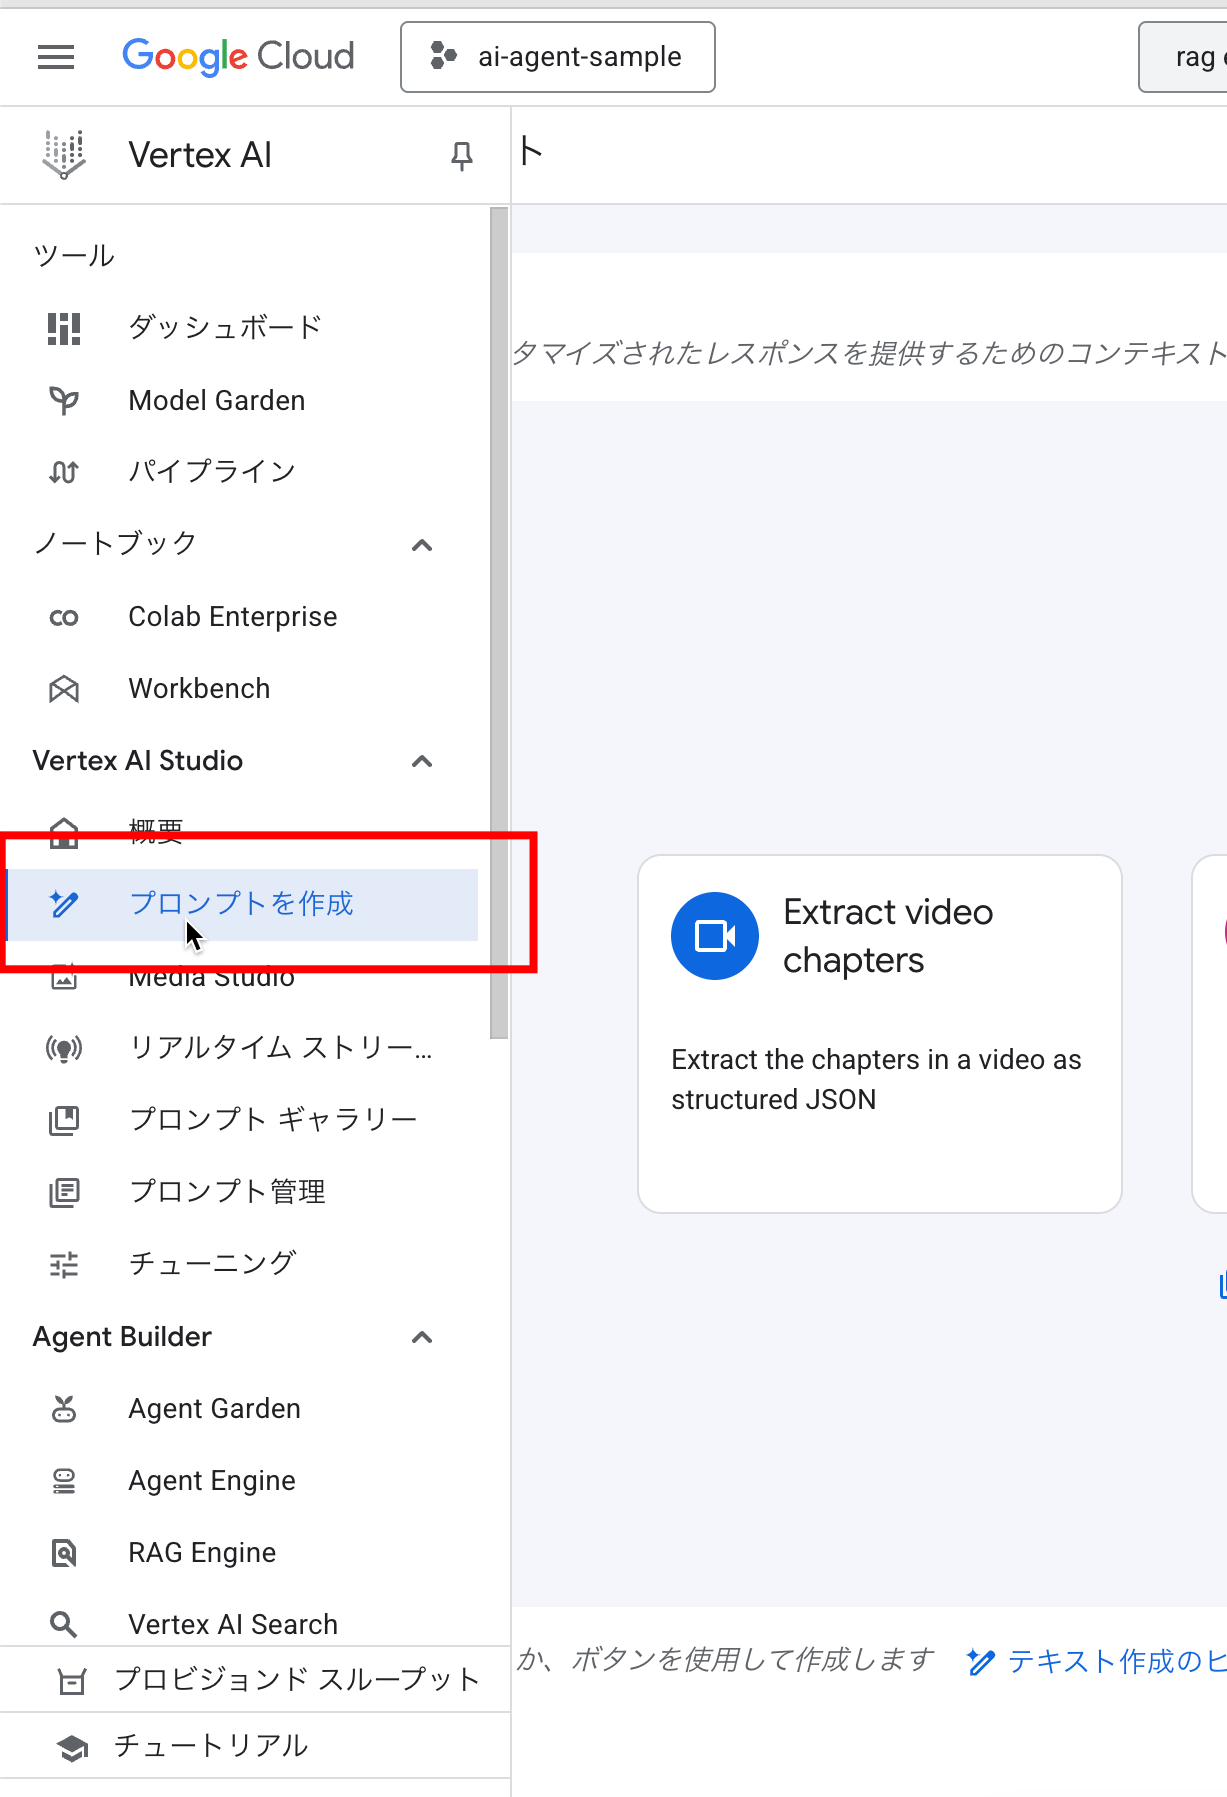The width and height of the screenshot is (1227, 1797).
Task: Click the チューニング sliders icon
Action: (x=64, y=1265)
